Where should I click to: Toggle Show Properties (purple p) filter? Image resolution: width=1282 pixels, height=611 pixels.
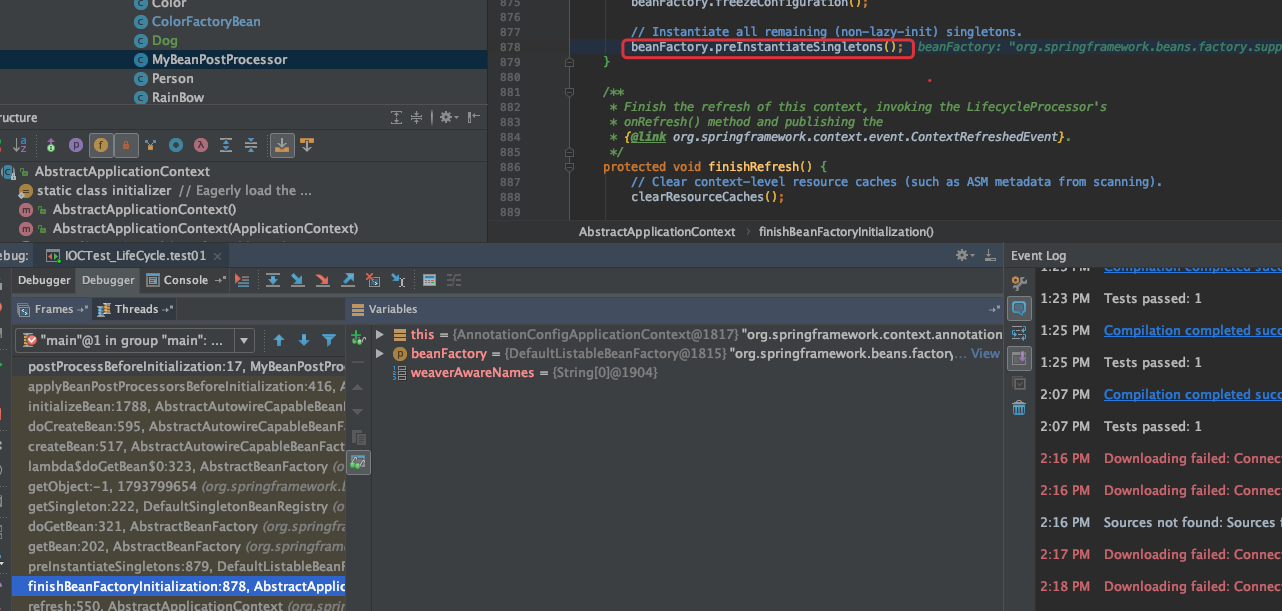[x=76, y=146]
